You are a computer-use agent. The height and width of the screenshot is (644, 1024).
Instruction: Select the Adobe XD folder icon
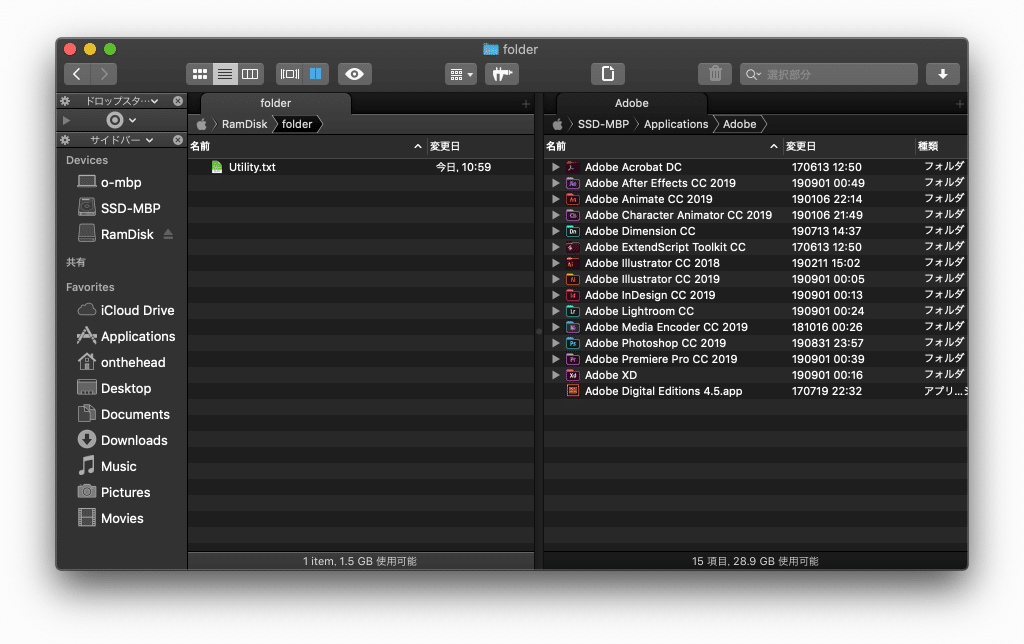coord(573,375)
